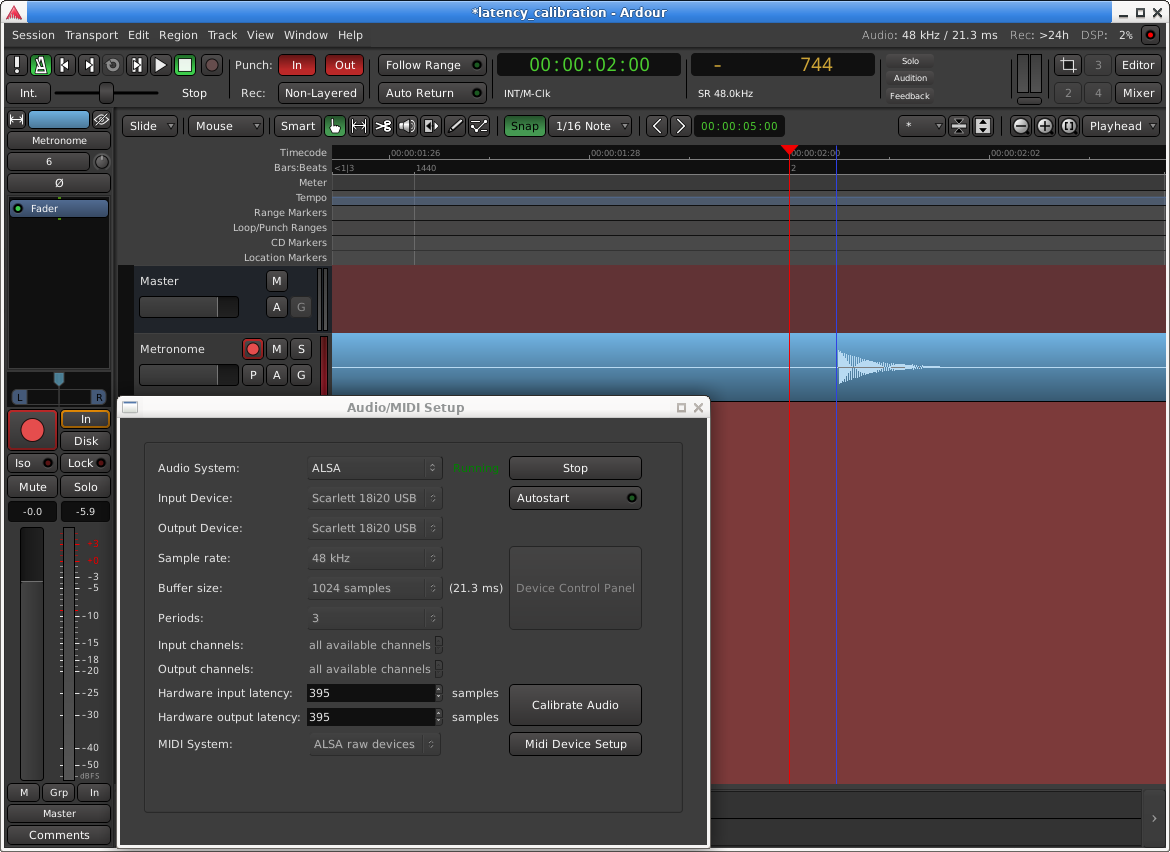Toggle the metronome click button
This screenshot has height=852, width=1170.
(41, 65)
